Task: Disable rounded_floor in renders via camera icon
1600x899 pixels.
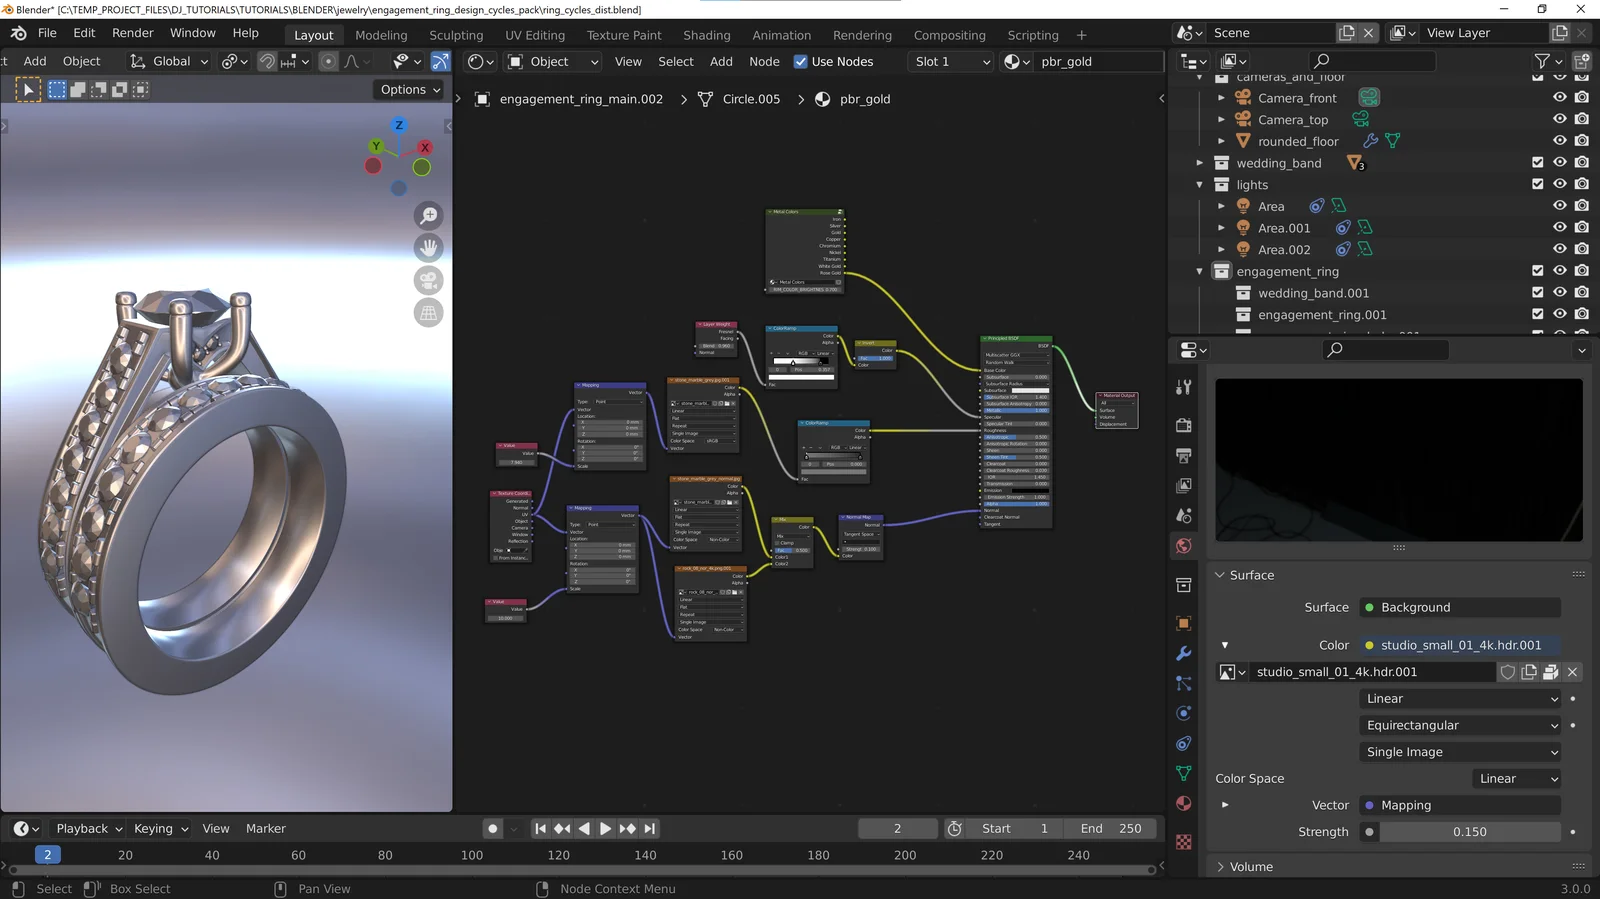Action: coord(1581,141)
